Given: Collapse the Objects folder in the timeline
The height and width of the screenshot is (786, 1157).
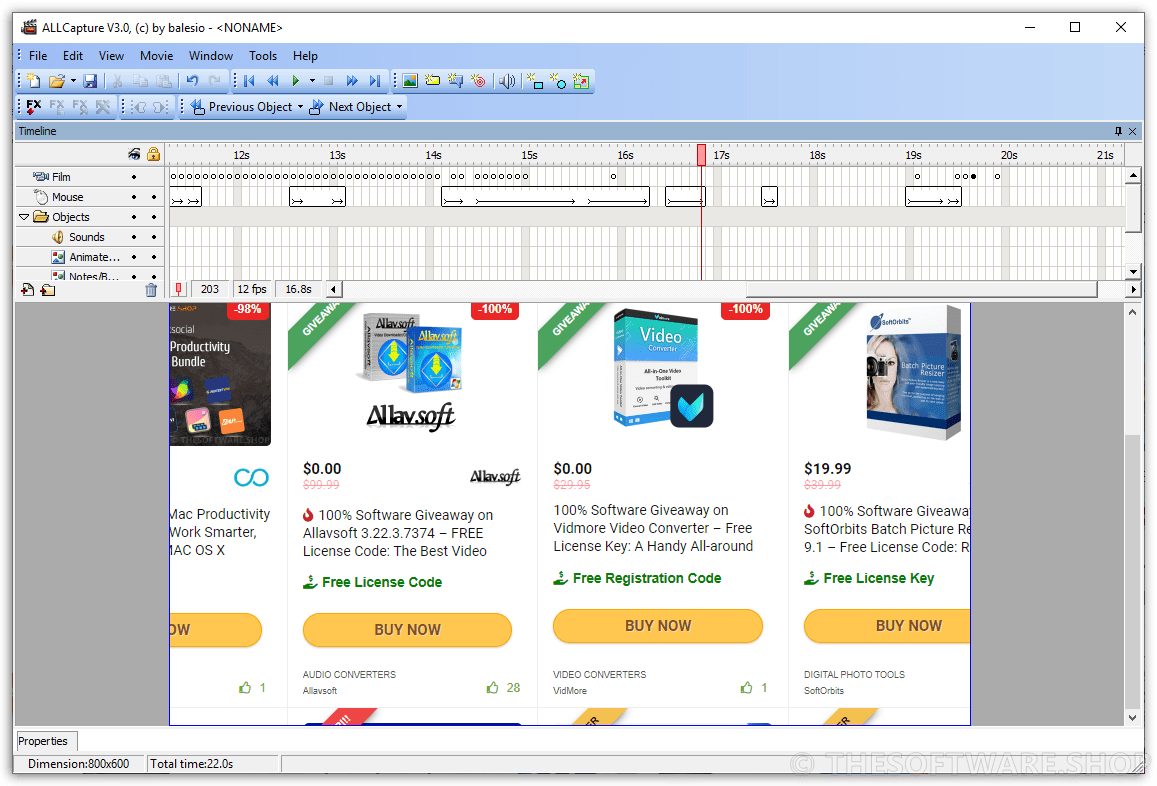Looking at the screenshot, I should pyautogui.click(x=24, y=217).
